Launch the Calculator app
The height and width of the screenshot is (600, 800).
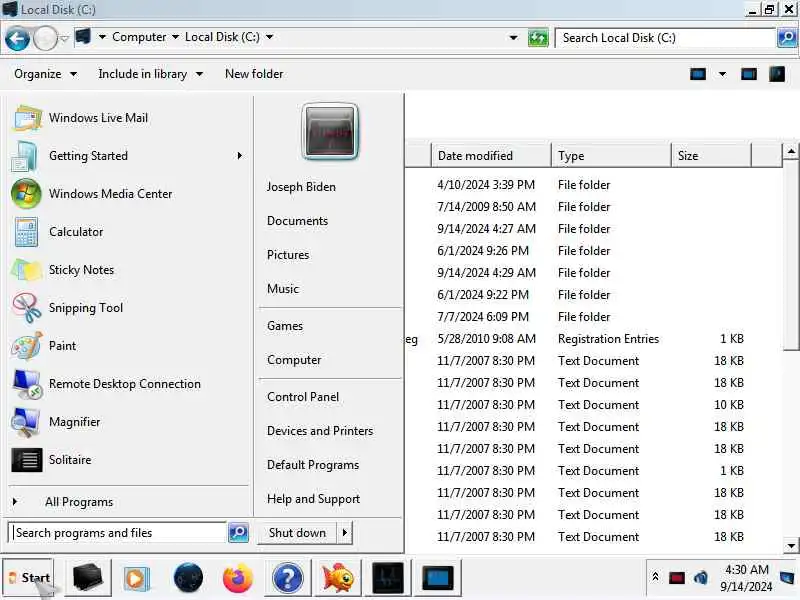[128, 232]
